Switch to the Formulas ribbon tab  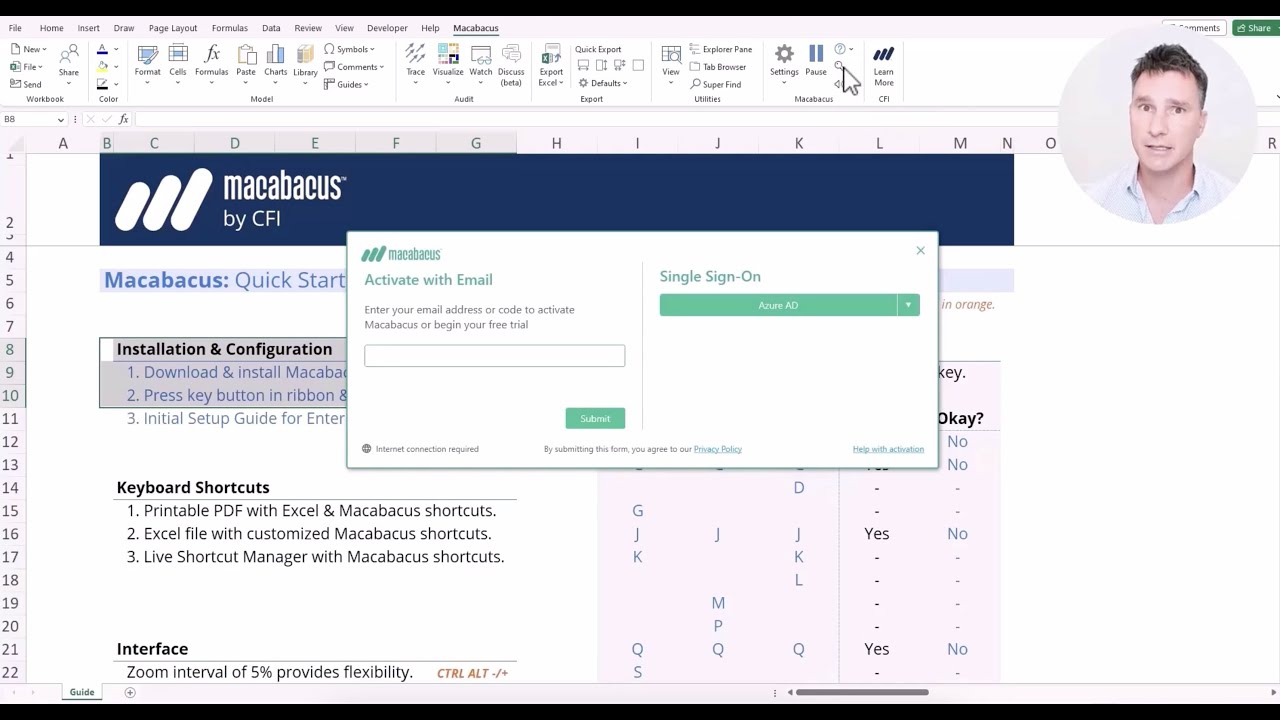click(229, 28)
